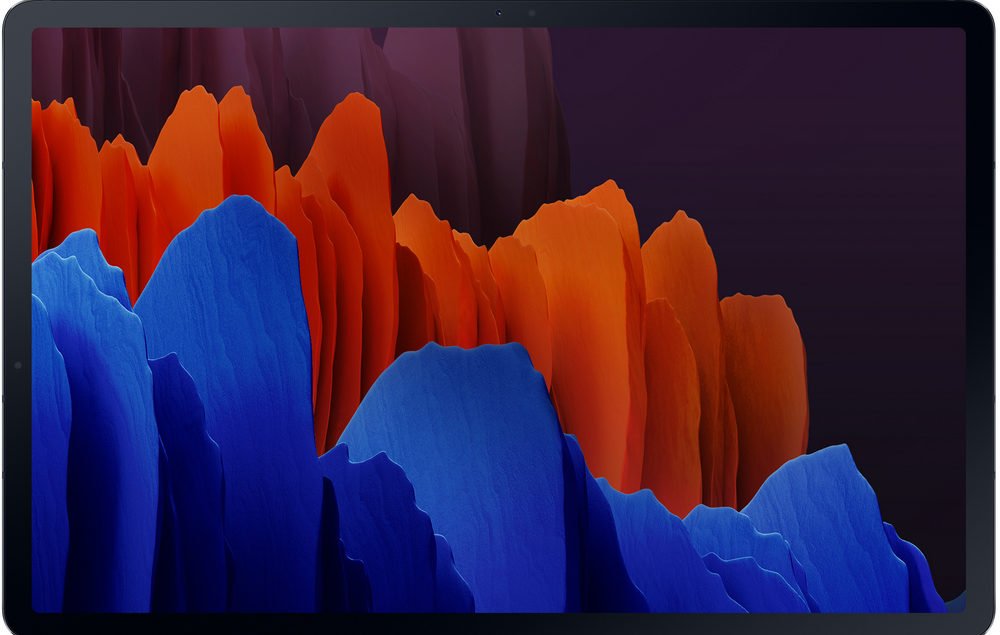Screen dimensions: 1000x635
Task: Tap the sensor dot on left bezel
Action: click(17, 365)
